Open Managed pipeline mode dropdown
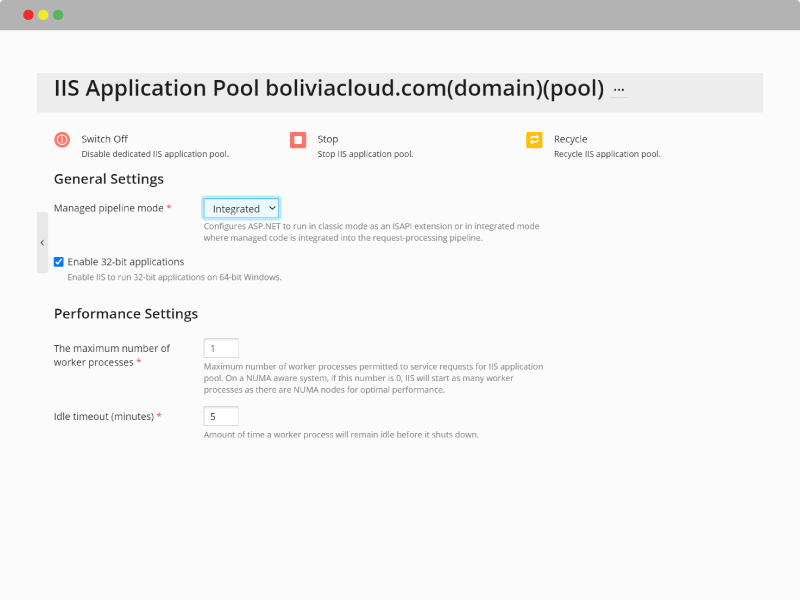Image resolution: width=800 pixels, height=600 pixels. 241,208
